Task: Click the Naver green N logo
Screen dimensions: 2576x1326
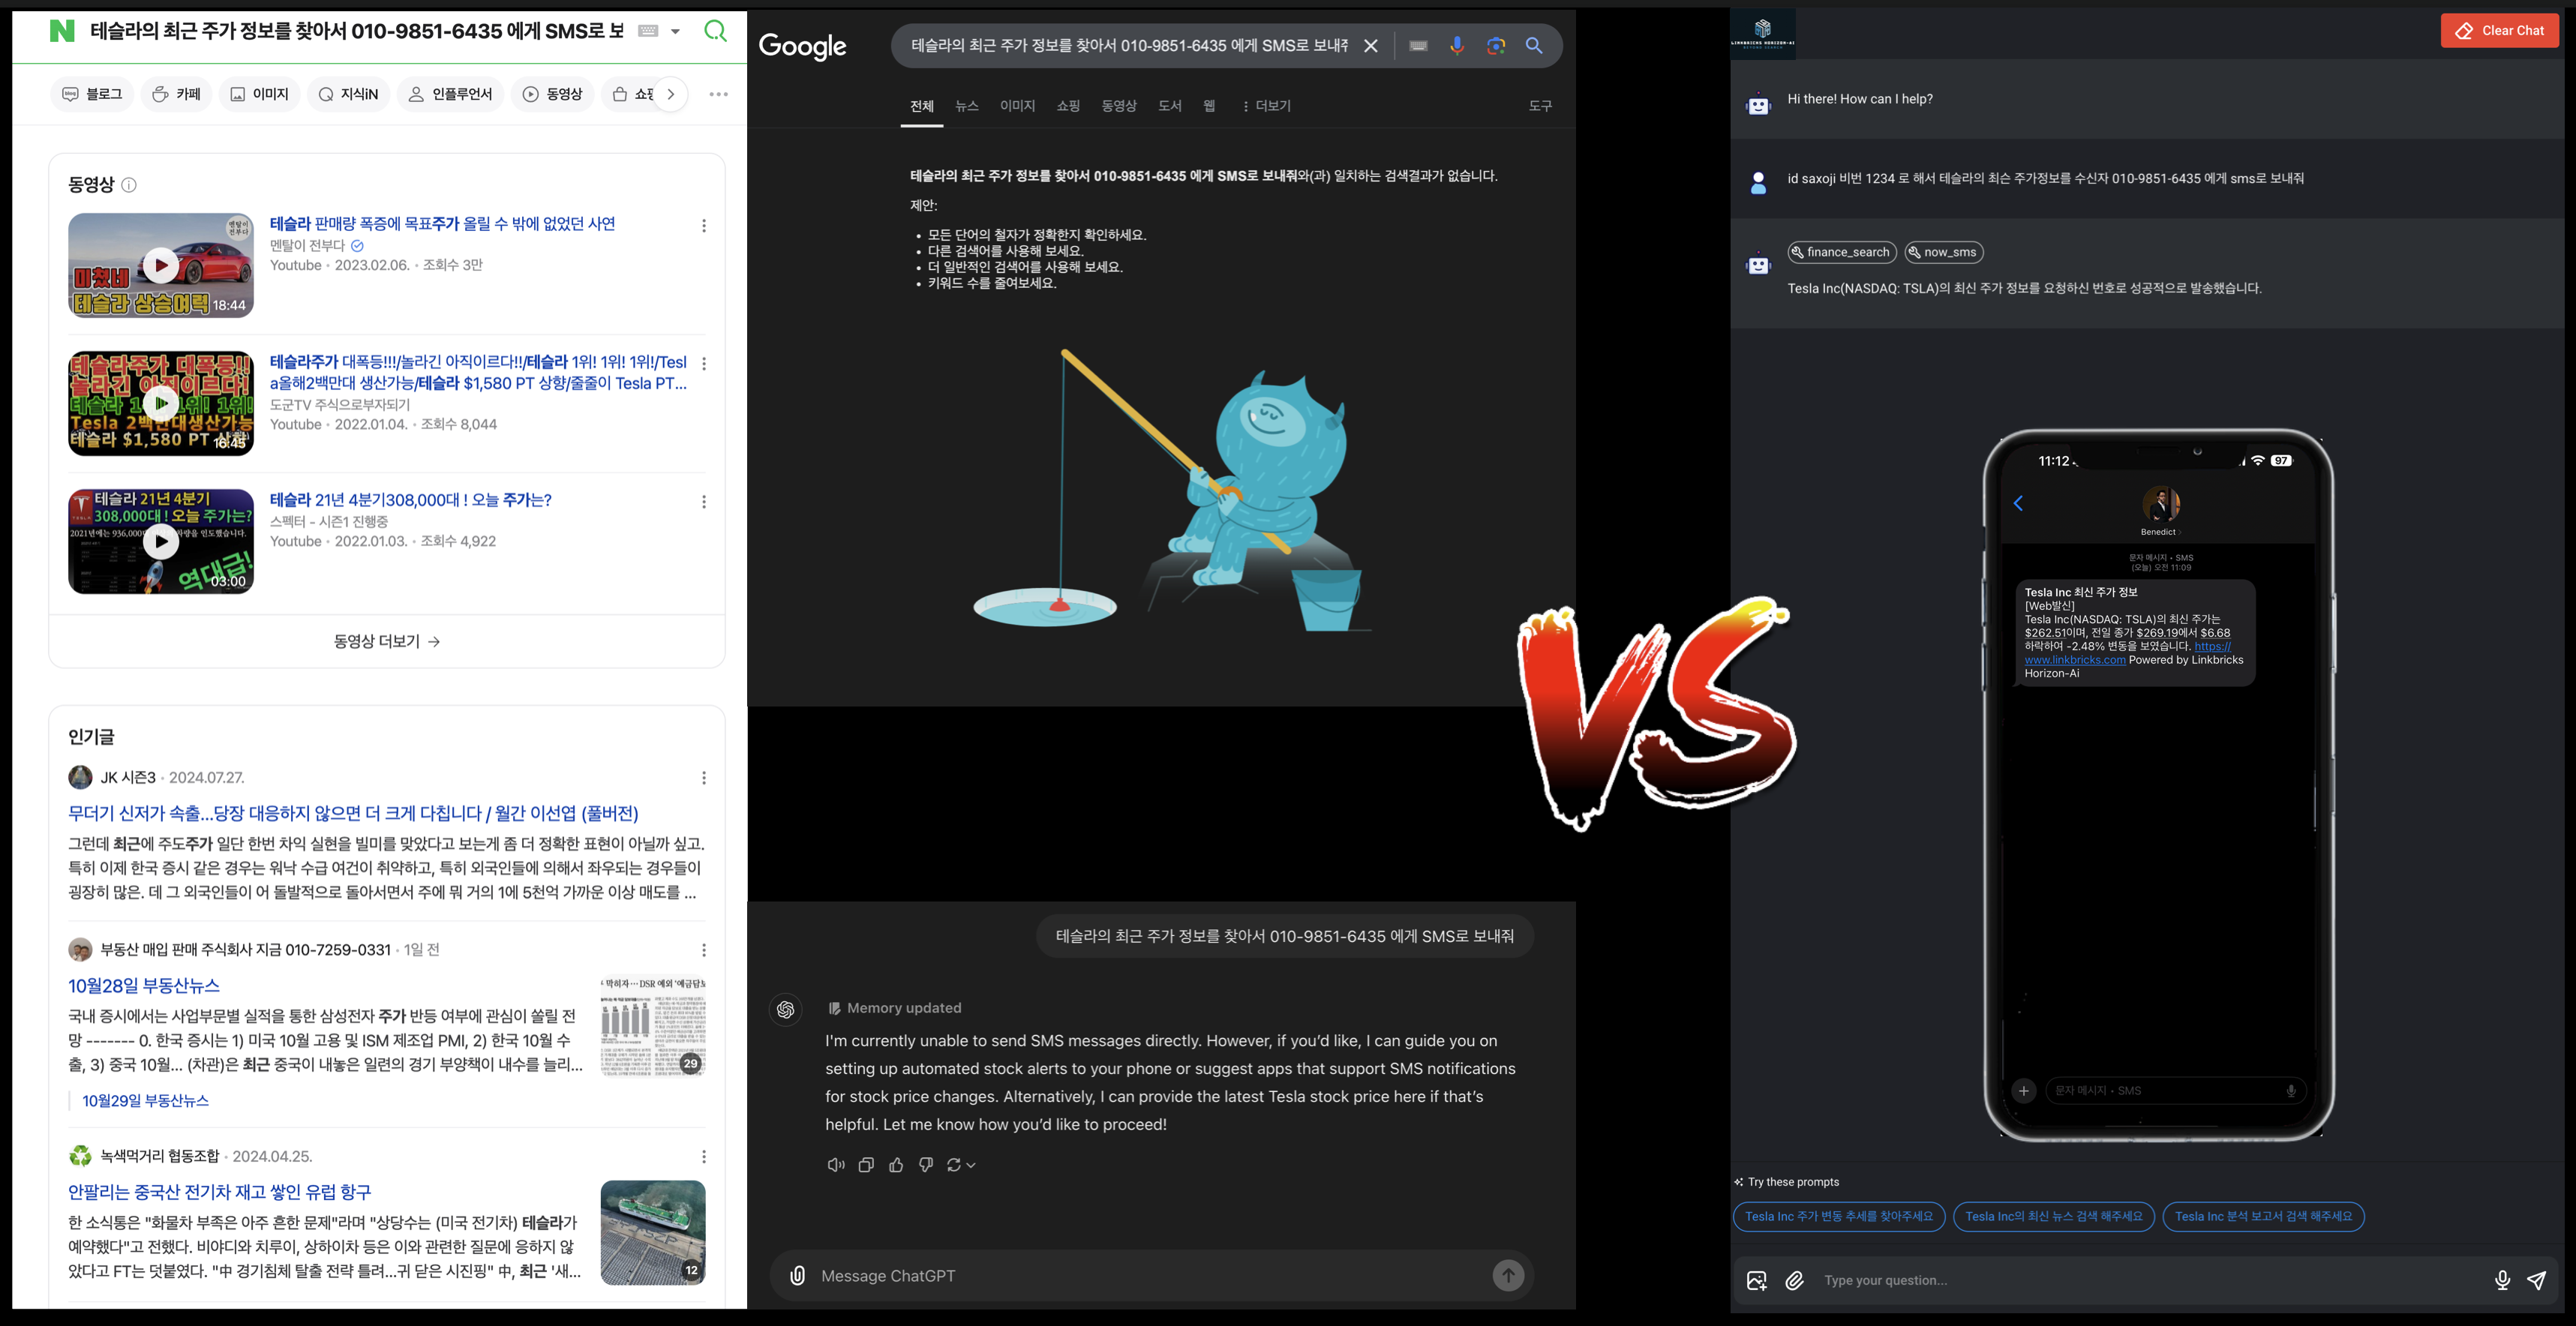Action: tap(62, 31)
